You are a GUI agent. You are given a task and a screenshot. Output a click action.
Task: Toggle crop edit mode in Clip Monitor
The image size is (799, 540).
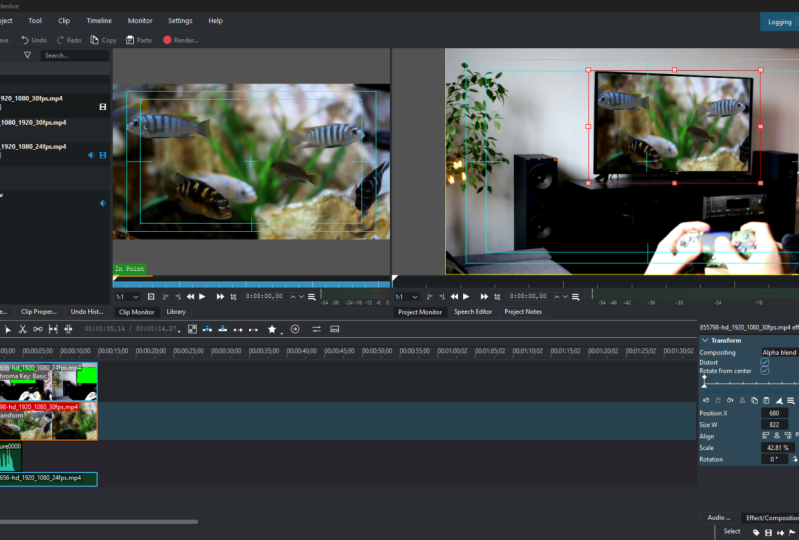(x=233, y=296)
